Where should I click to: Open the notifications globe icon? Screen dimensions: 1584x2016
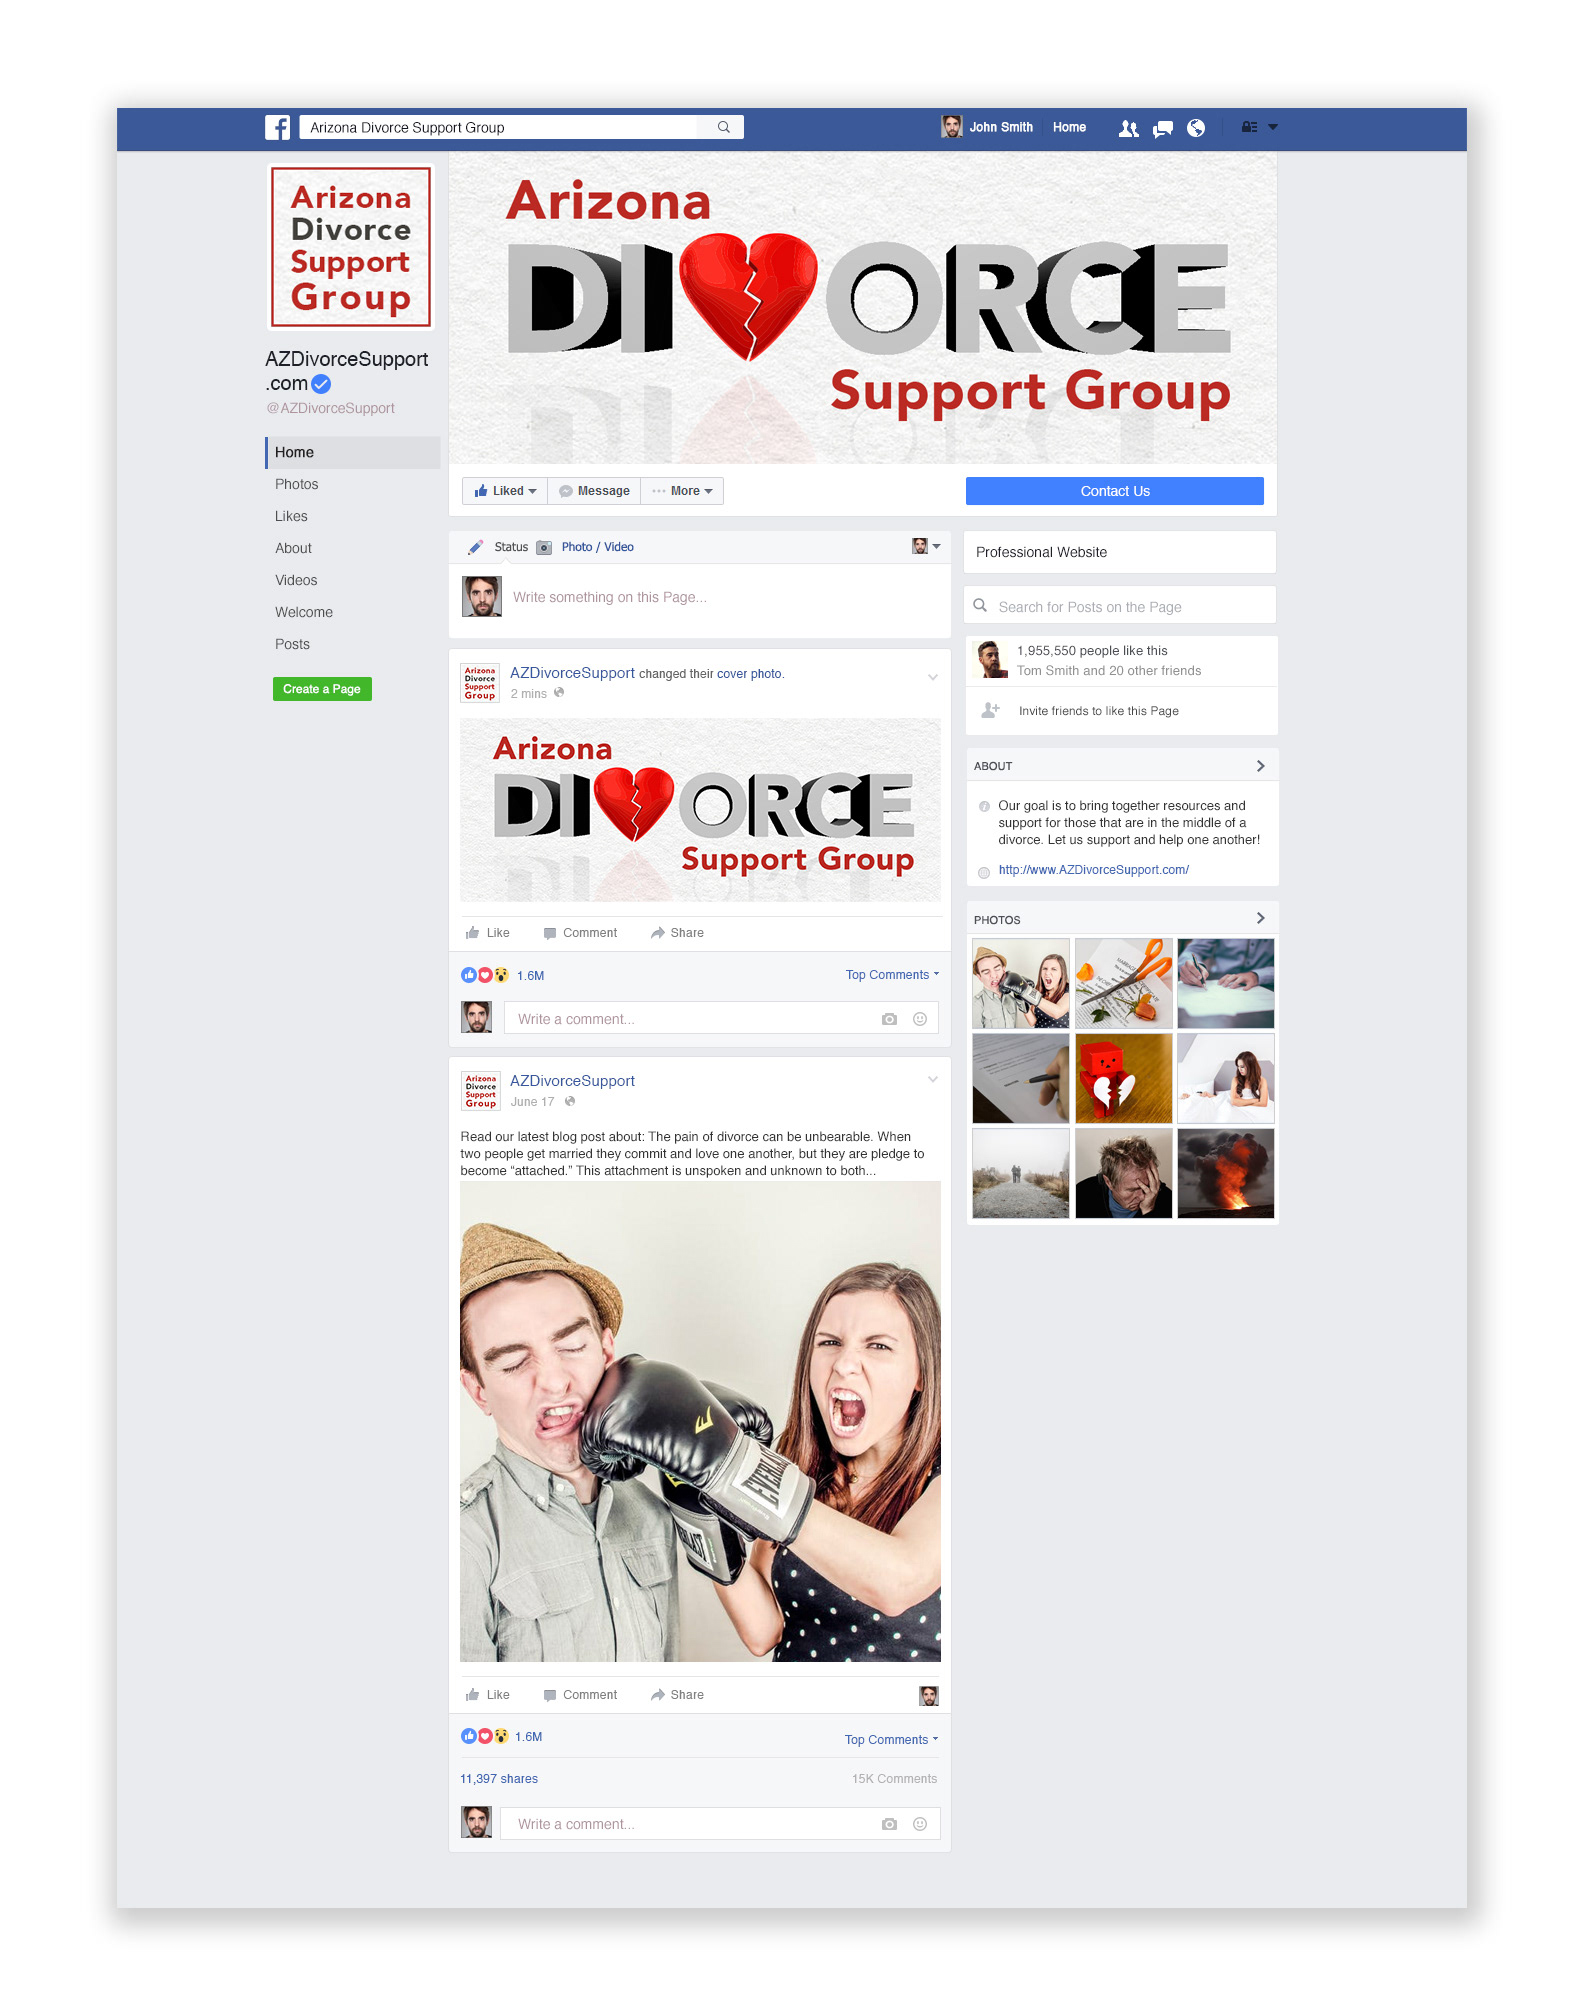(x=1196, y=128)
